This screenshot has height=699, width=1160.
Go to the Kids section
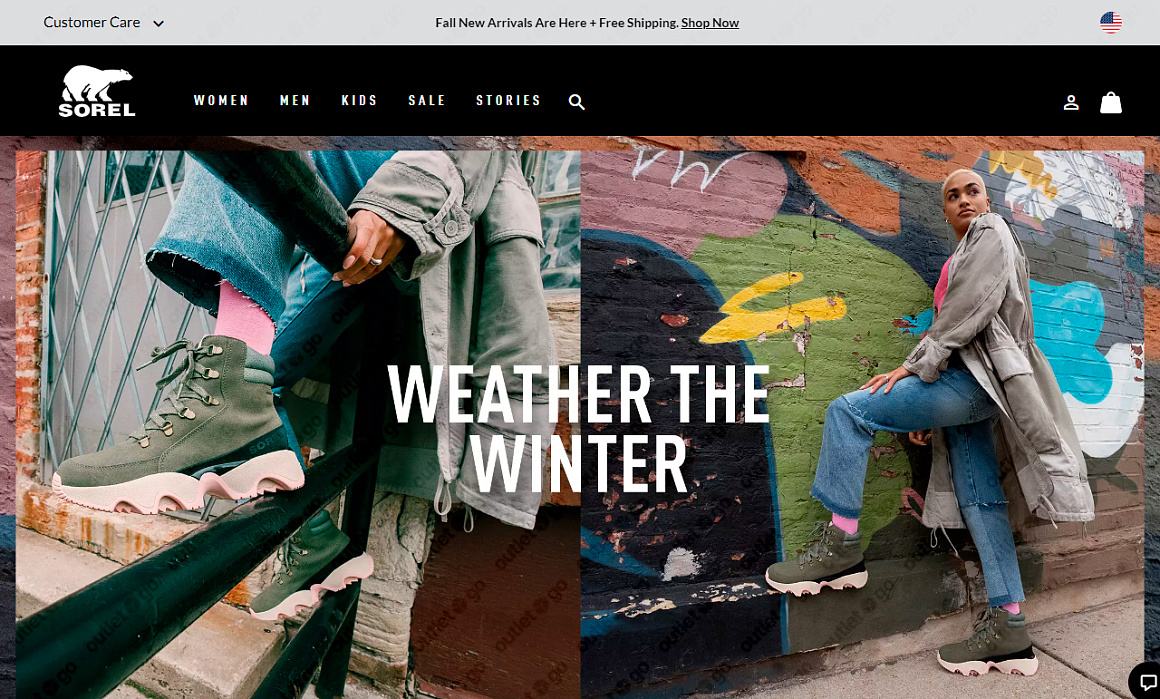pyautogui.click(x=360, y=101)
